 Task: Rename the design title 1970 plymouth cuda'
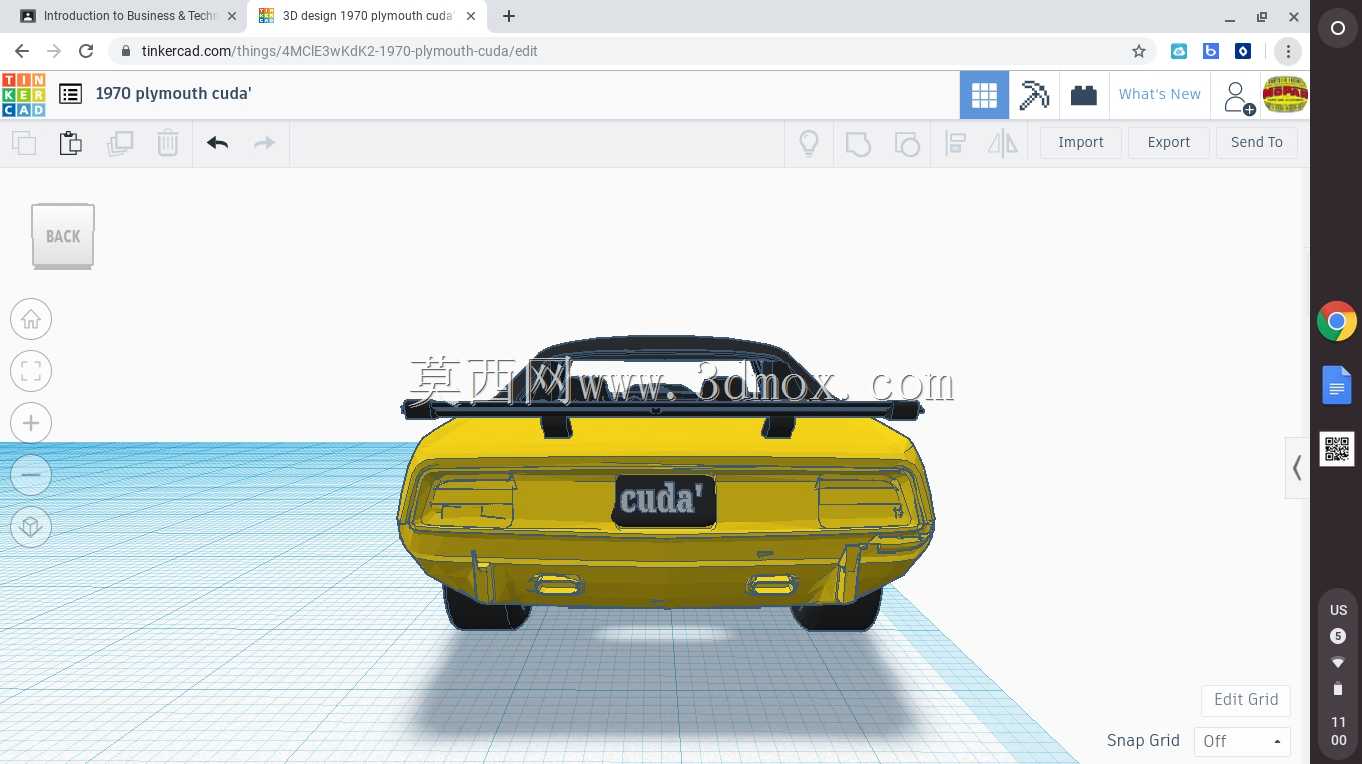pos(173,93)
